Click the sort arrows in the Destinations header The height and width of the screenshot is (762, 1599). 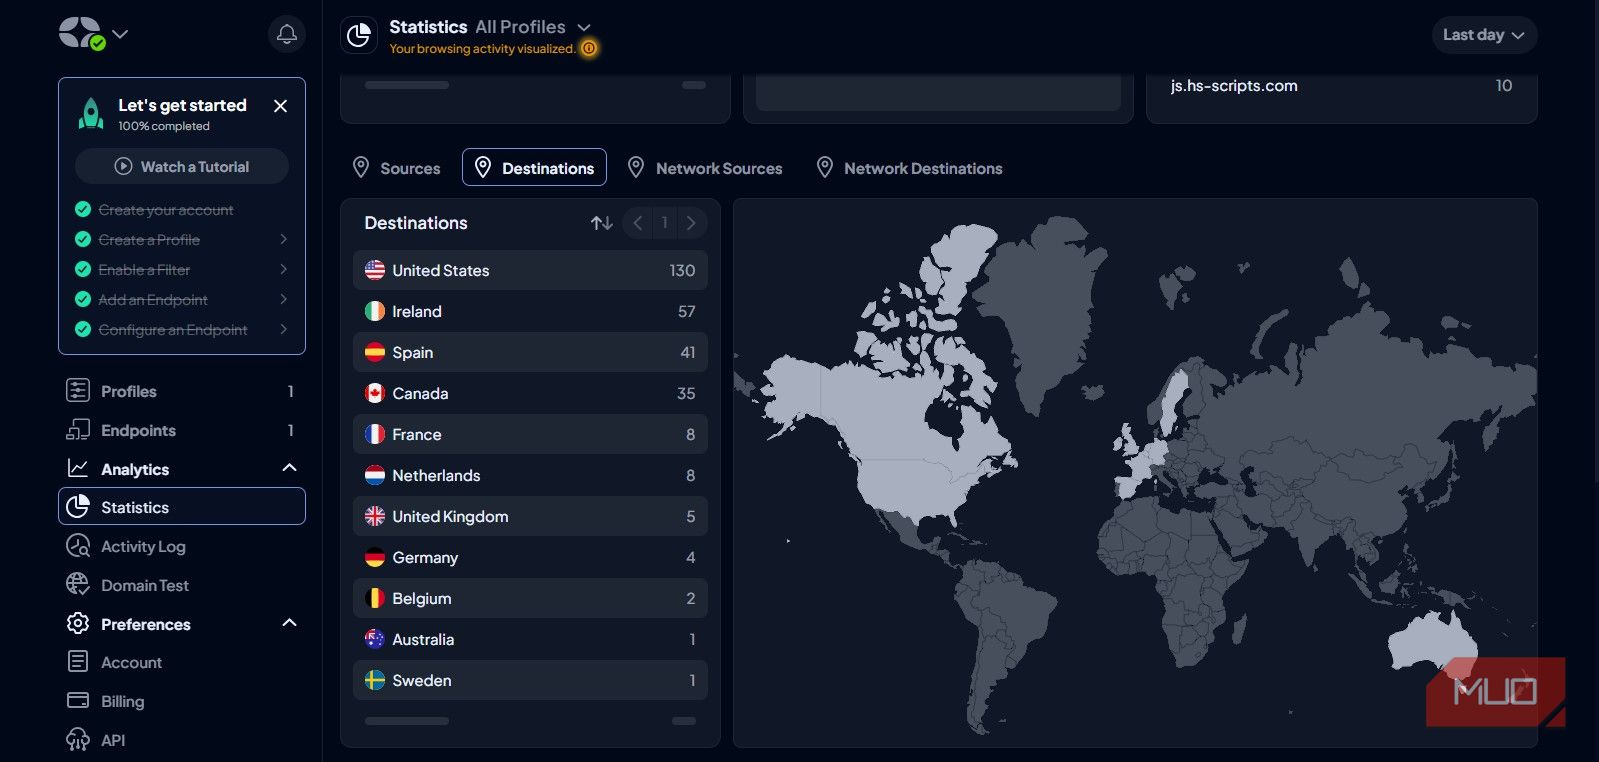tap(601, 223)
